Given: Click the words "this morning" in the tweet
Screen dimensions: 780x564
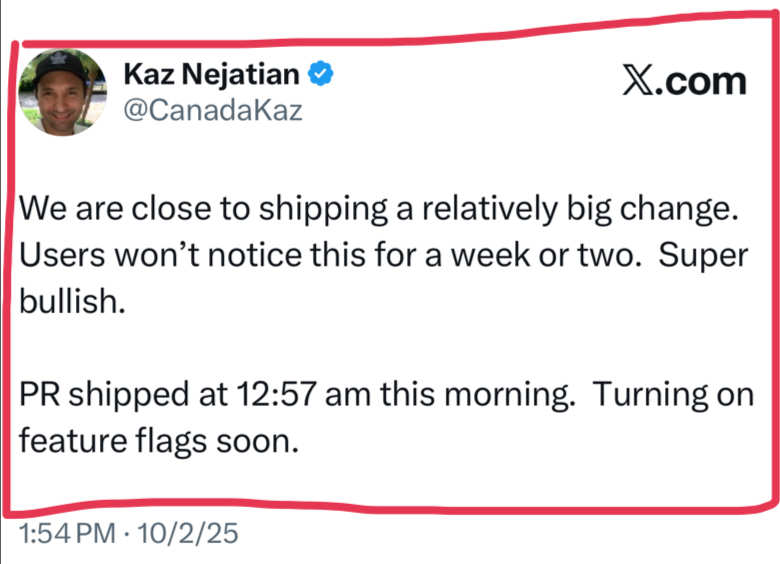Looking at the screenshot, I should pyautogui.click(x=474, y=393).
